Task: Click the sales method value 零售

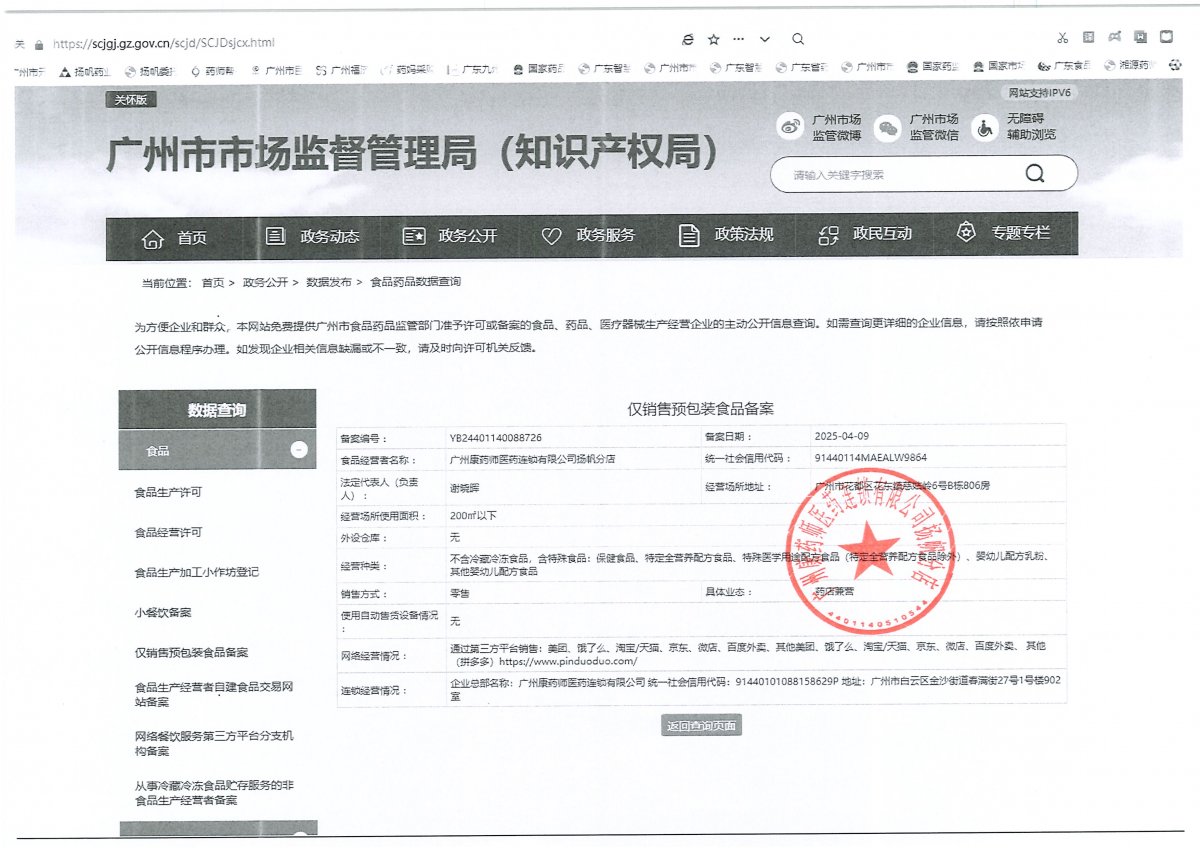Action: click(460, 592)
